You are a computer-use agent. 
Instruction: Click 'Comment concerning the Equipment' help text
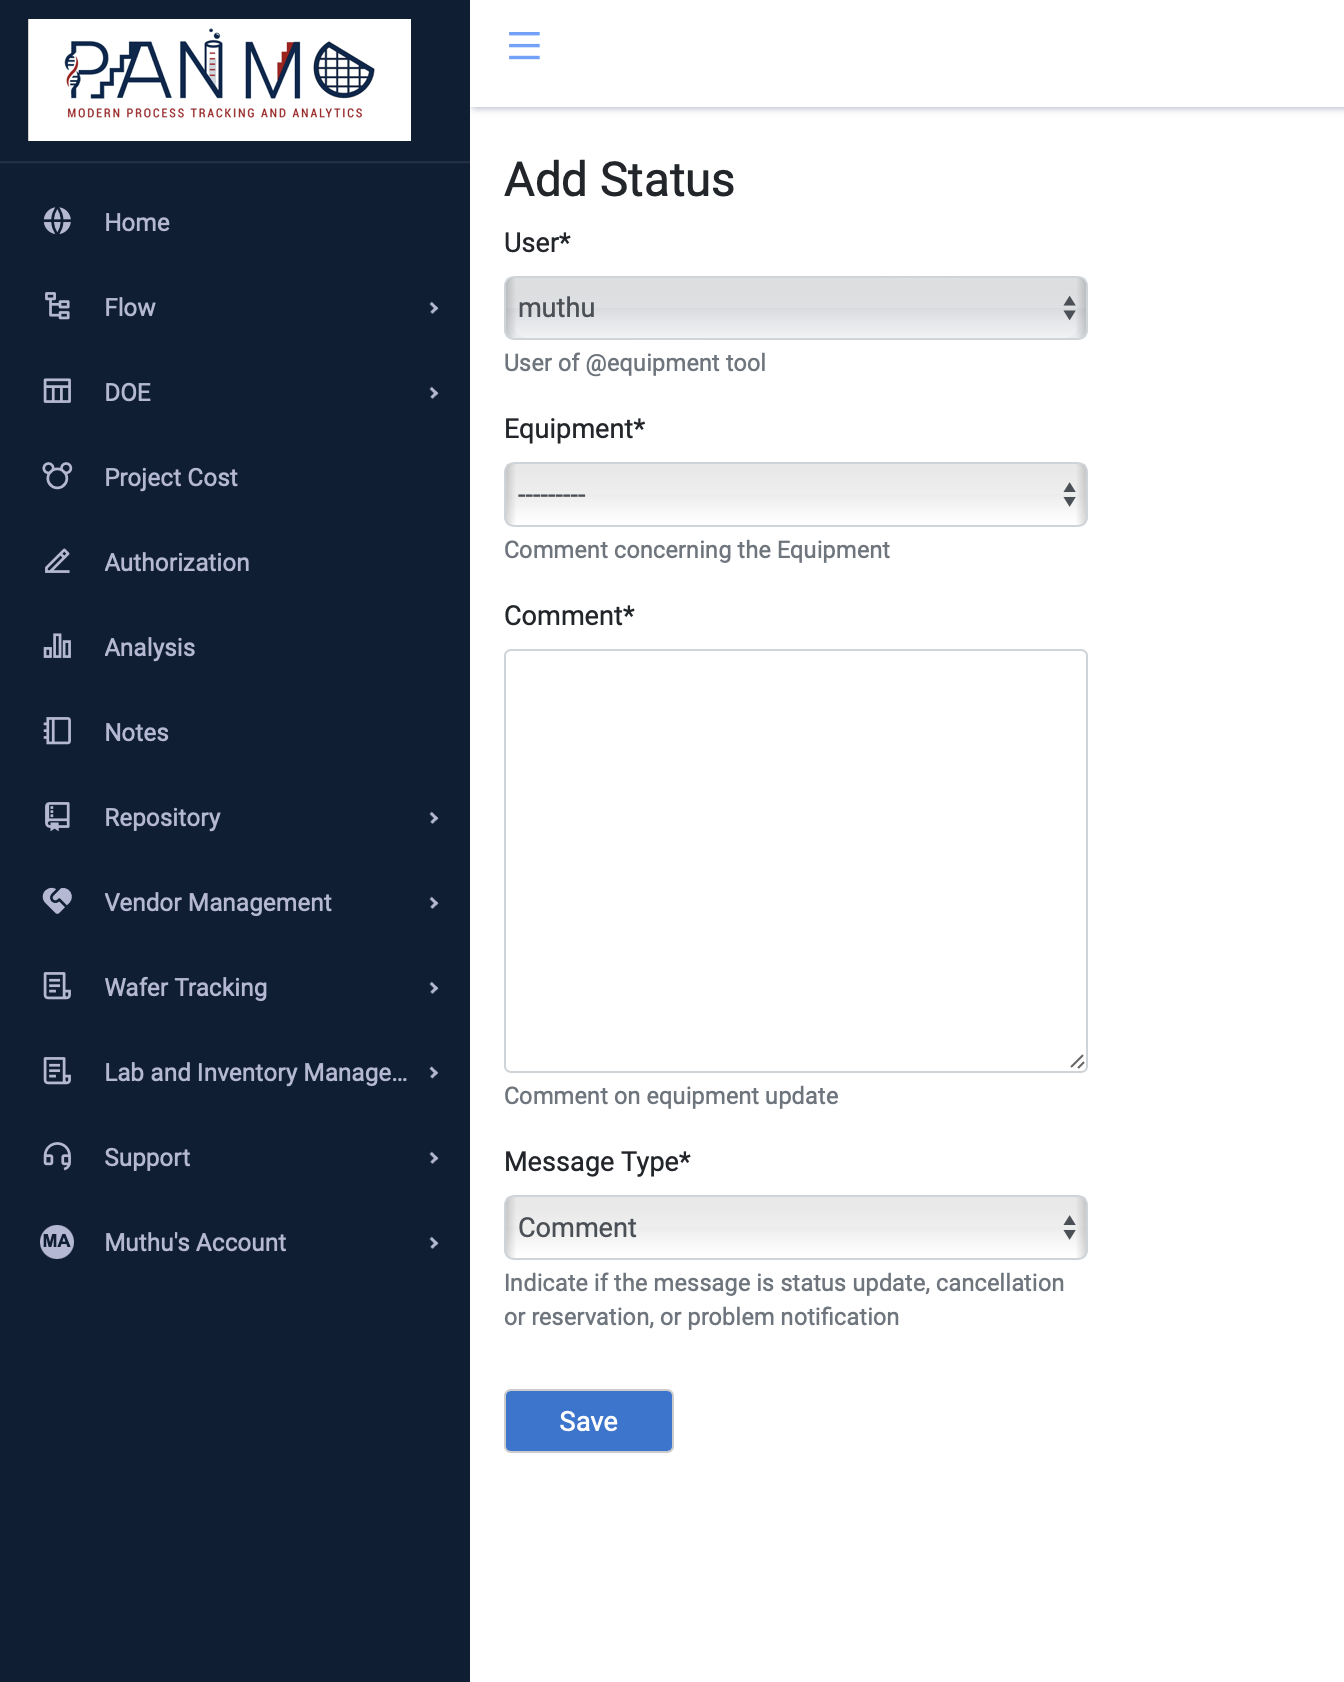(x=697, y=550)
